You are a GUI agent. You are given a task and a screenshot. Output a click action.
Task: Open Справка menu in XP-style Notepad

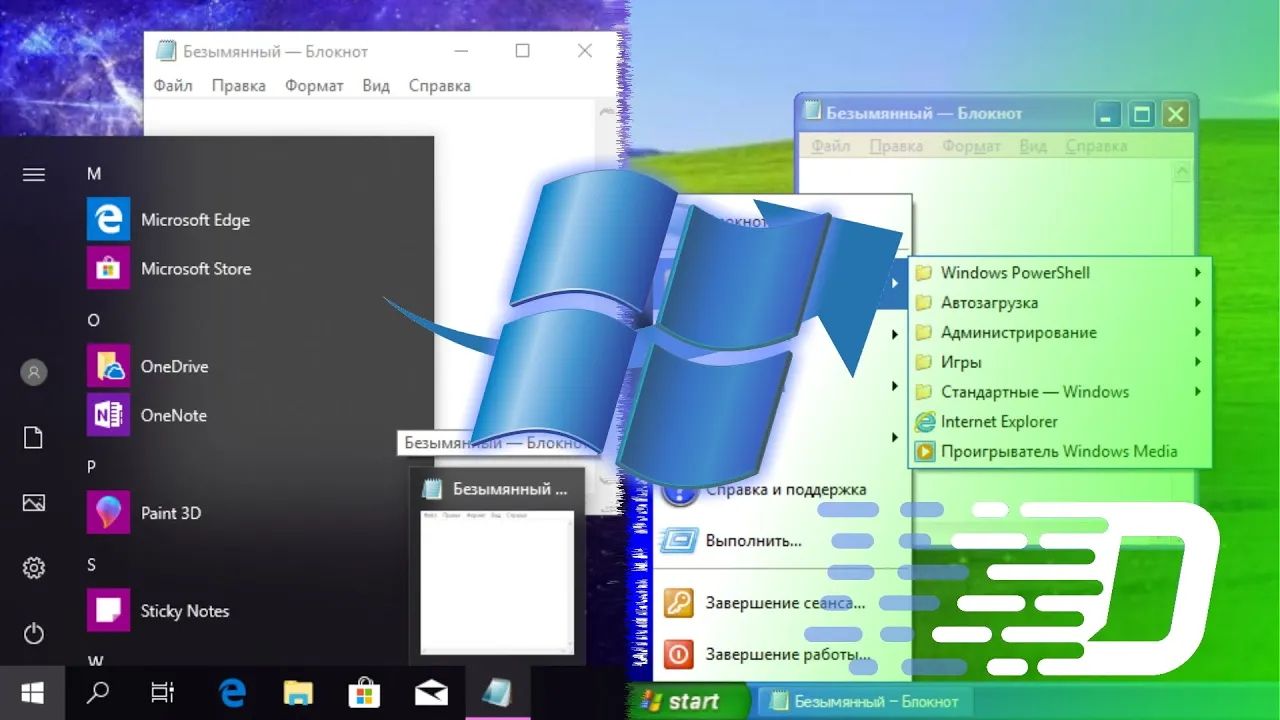click(x=1096, y=146)
